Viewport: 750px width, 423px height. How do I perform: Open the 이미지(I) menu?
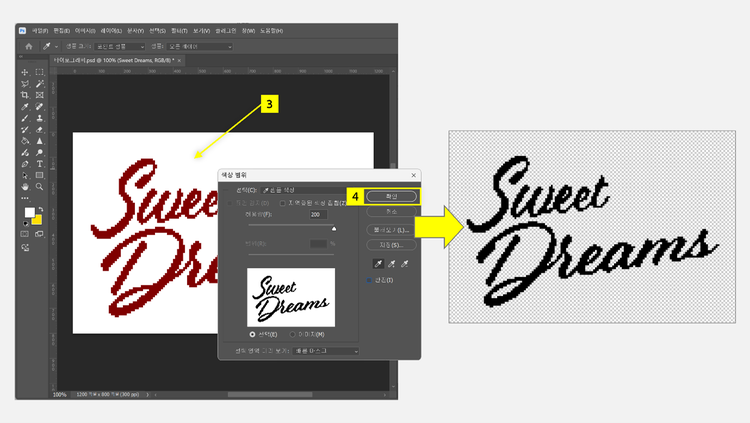[85, 31]
